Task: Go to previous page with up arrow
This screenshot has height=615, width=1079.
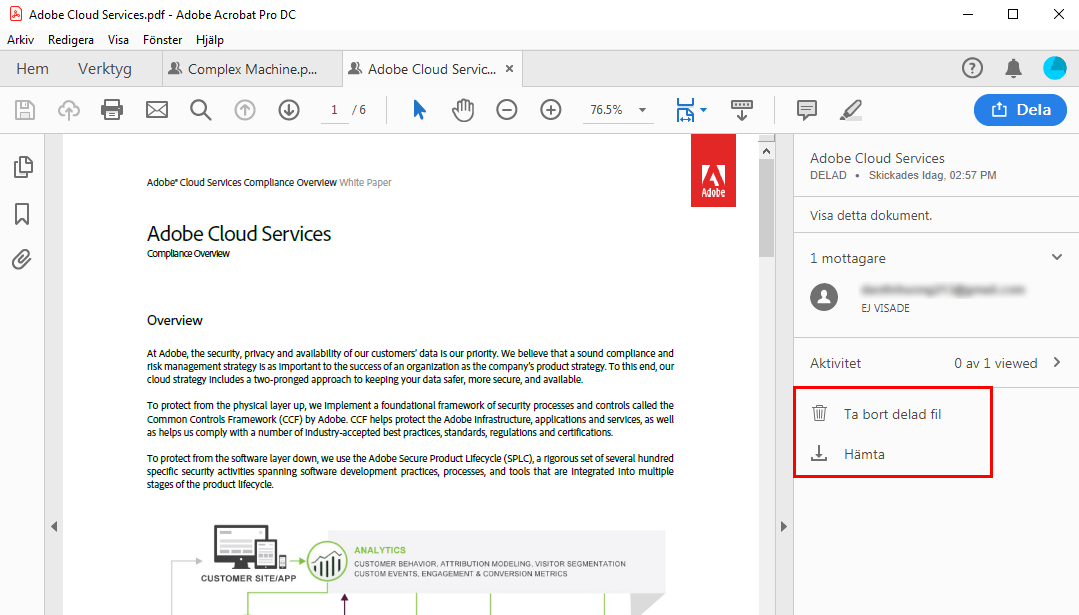Action: (x=245, y=110)
